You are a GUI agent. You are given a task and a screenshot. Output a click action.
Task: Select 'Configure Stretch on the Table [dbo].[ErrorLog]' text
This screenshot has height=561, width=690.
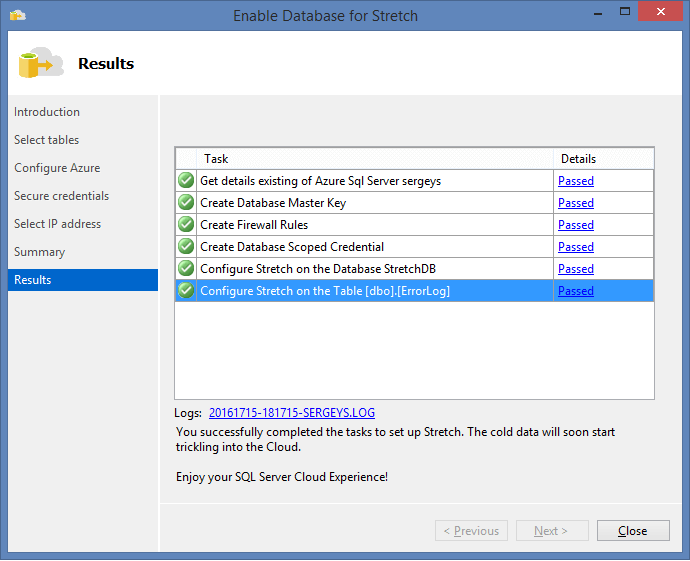(325, 291)
